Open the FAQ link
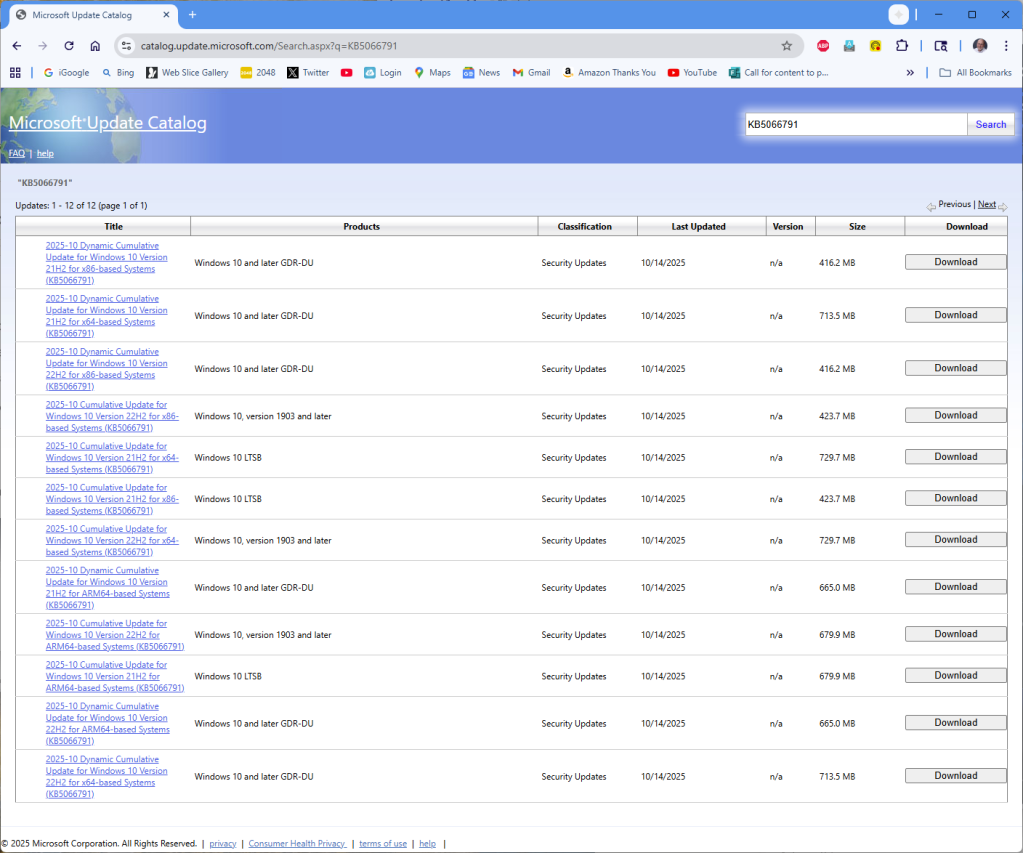 (17, 153)
